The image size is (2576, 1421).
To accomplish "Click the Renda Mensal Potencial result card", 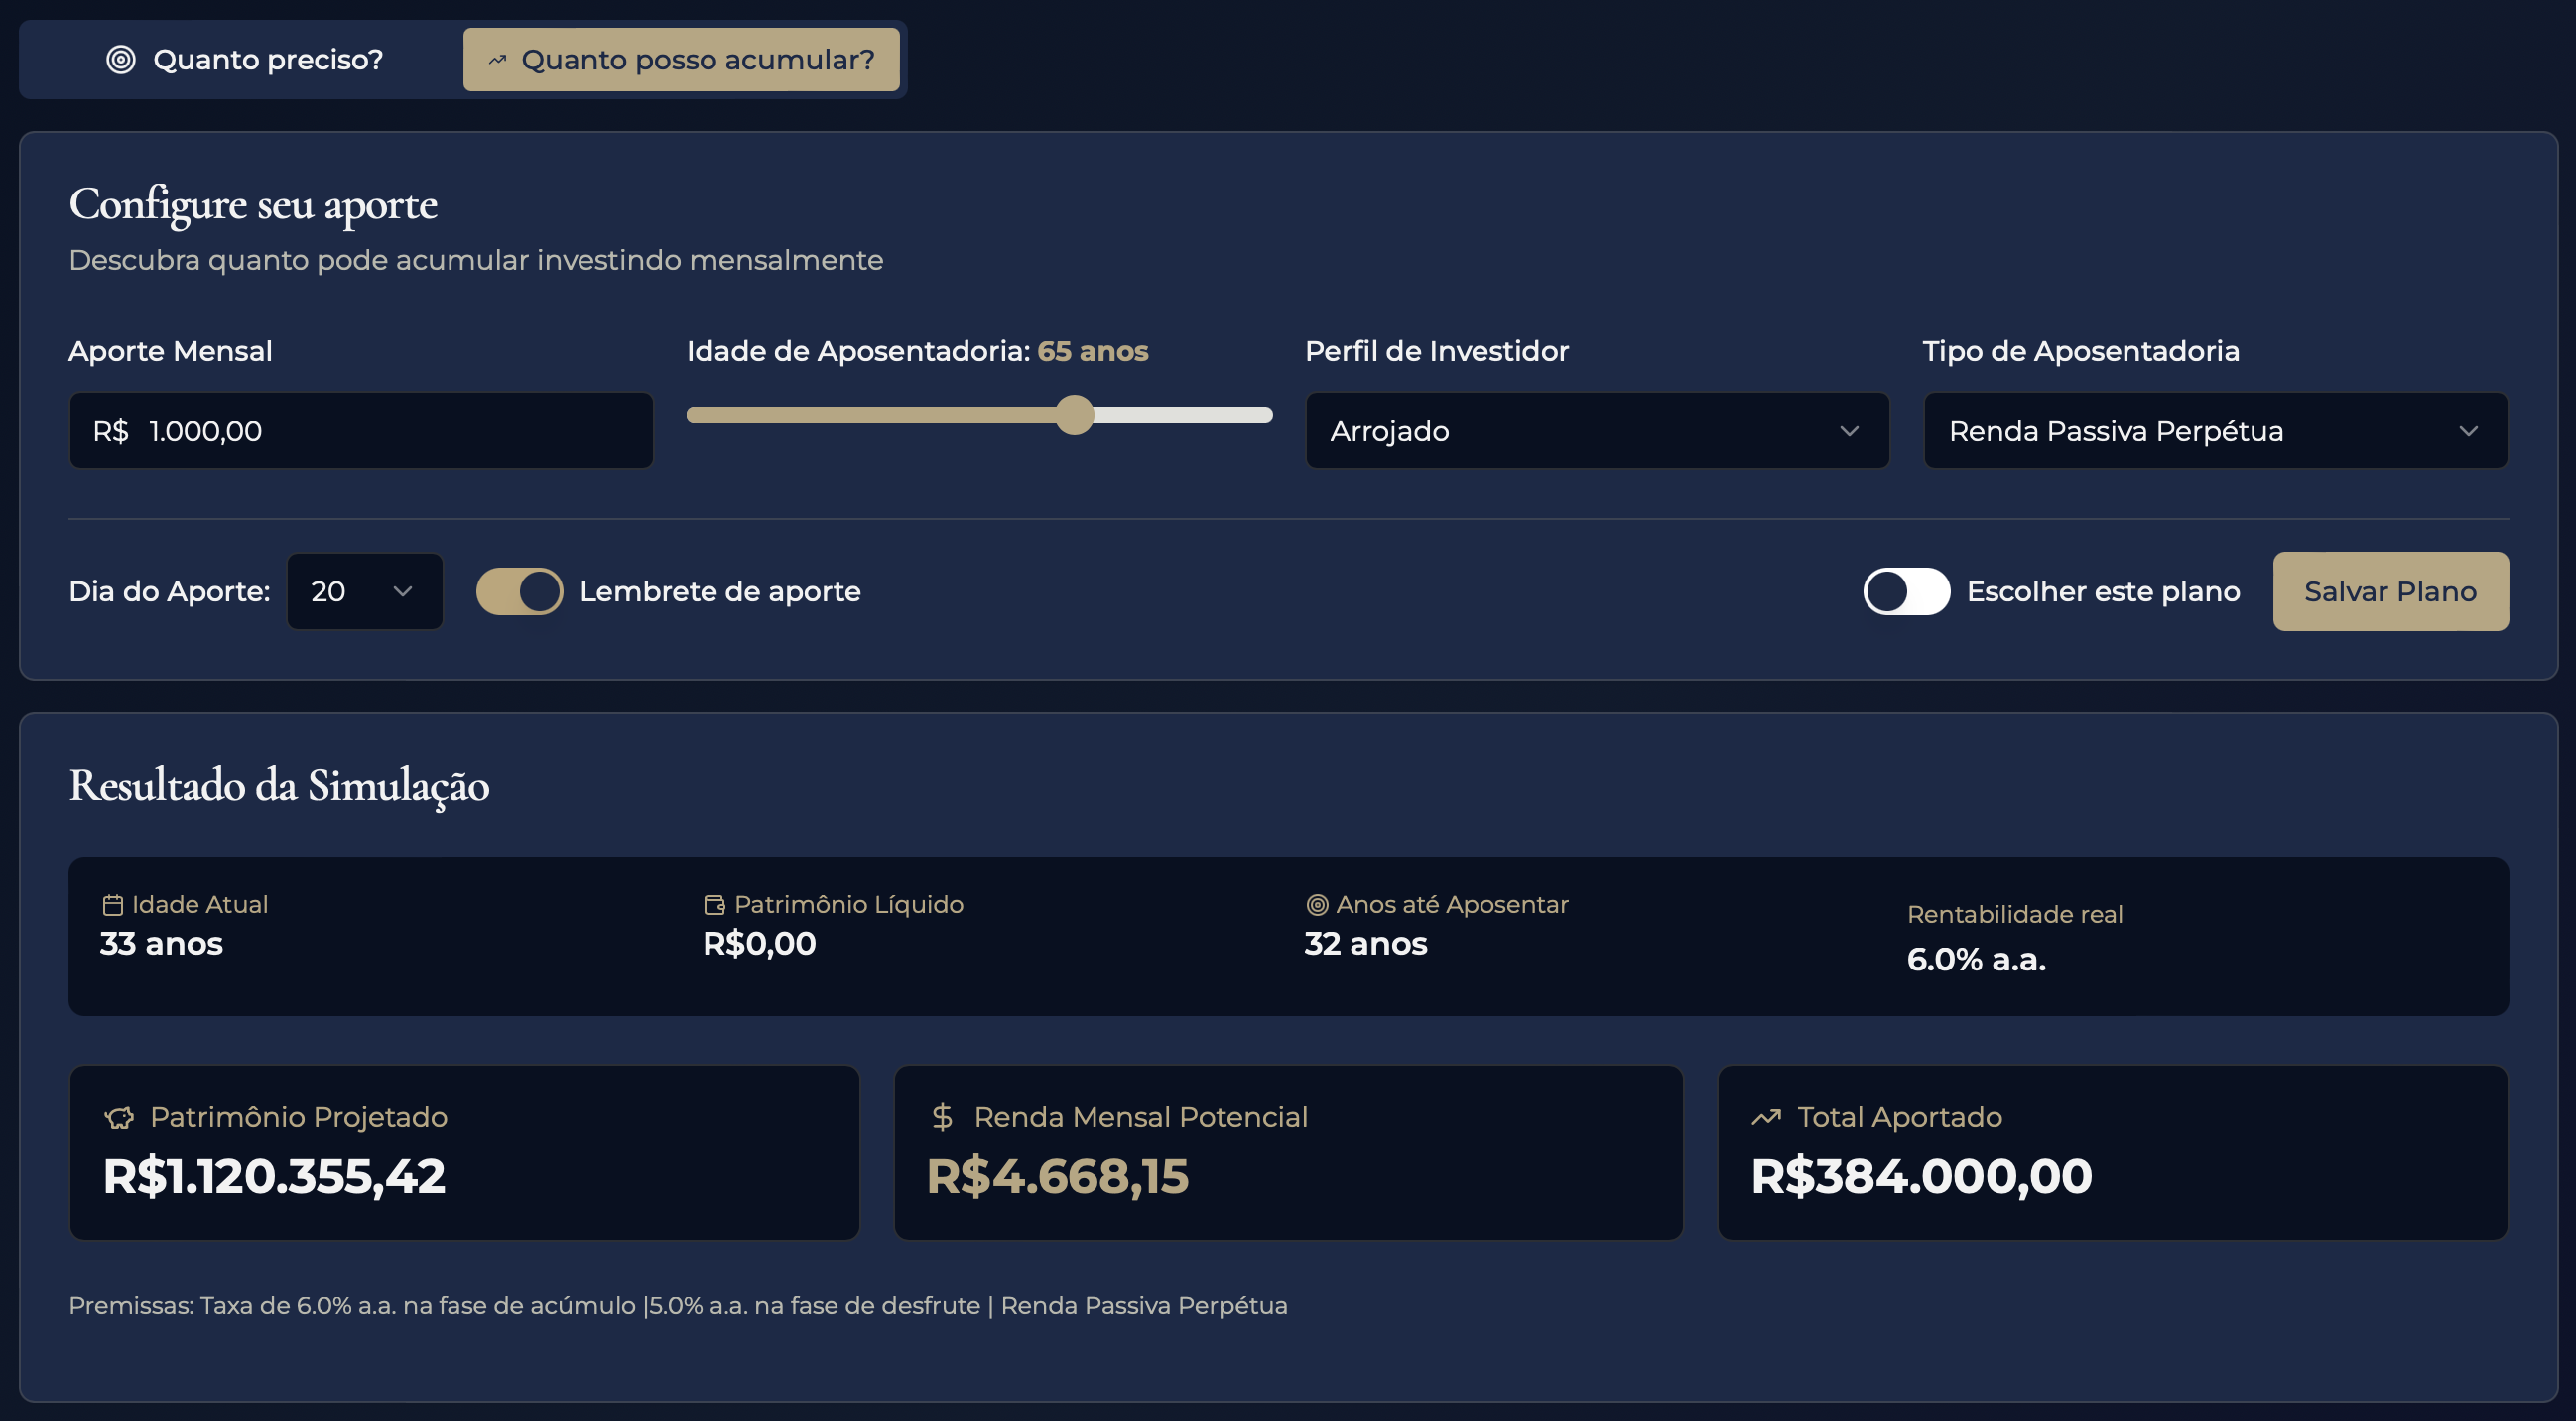I will [x=1287, y=1153].
